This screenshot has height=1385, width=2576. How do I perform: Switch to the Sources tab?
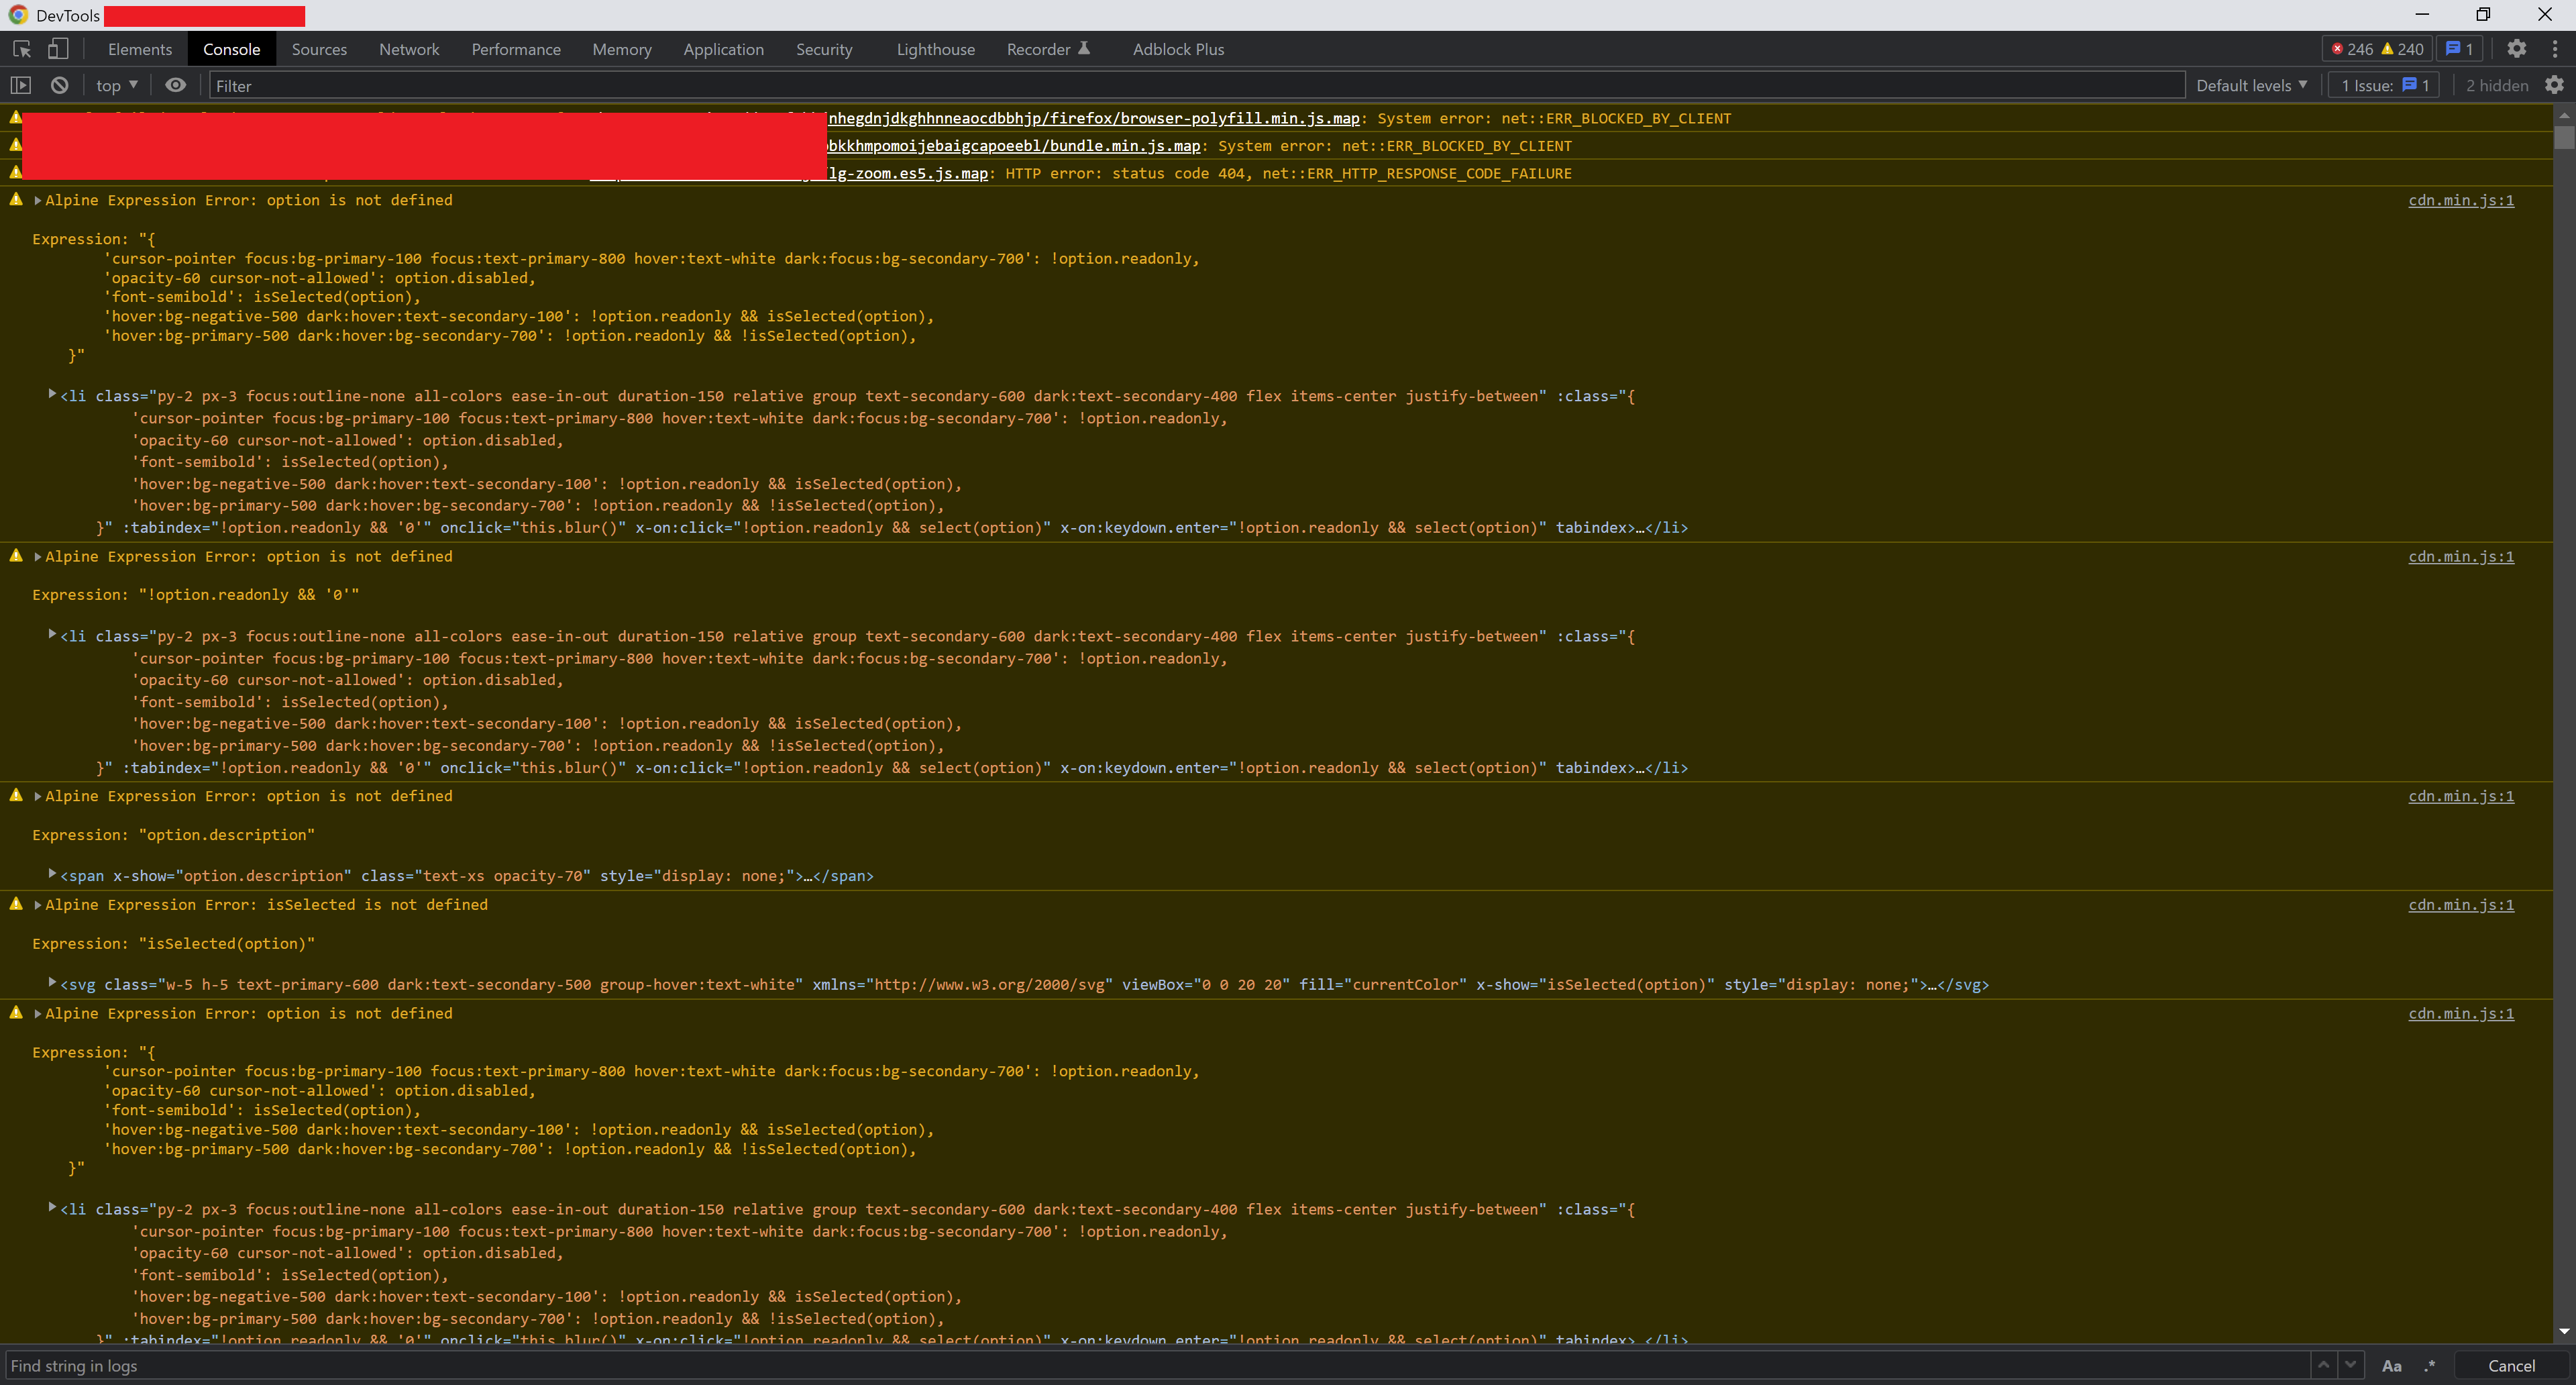coord(319,49)
